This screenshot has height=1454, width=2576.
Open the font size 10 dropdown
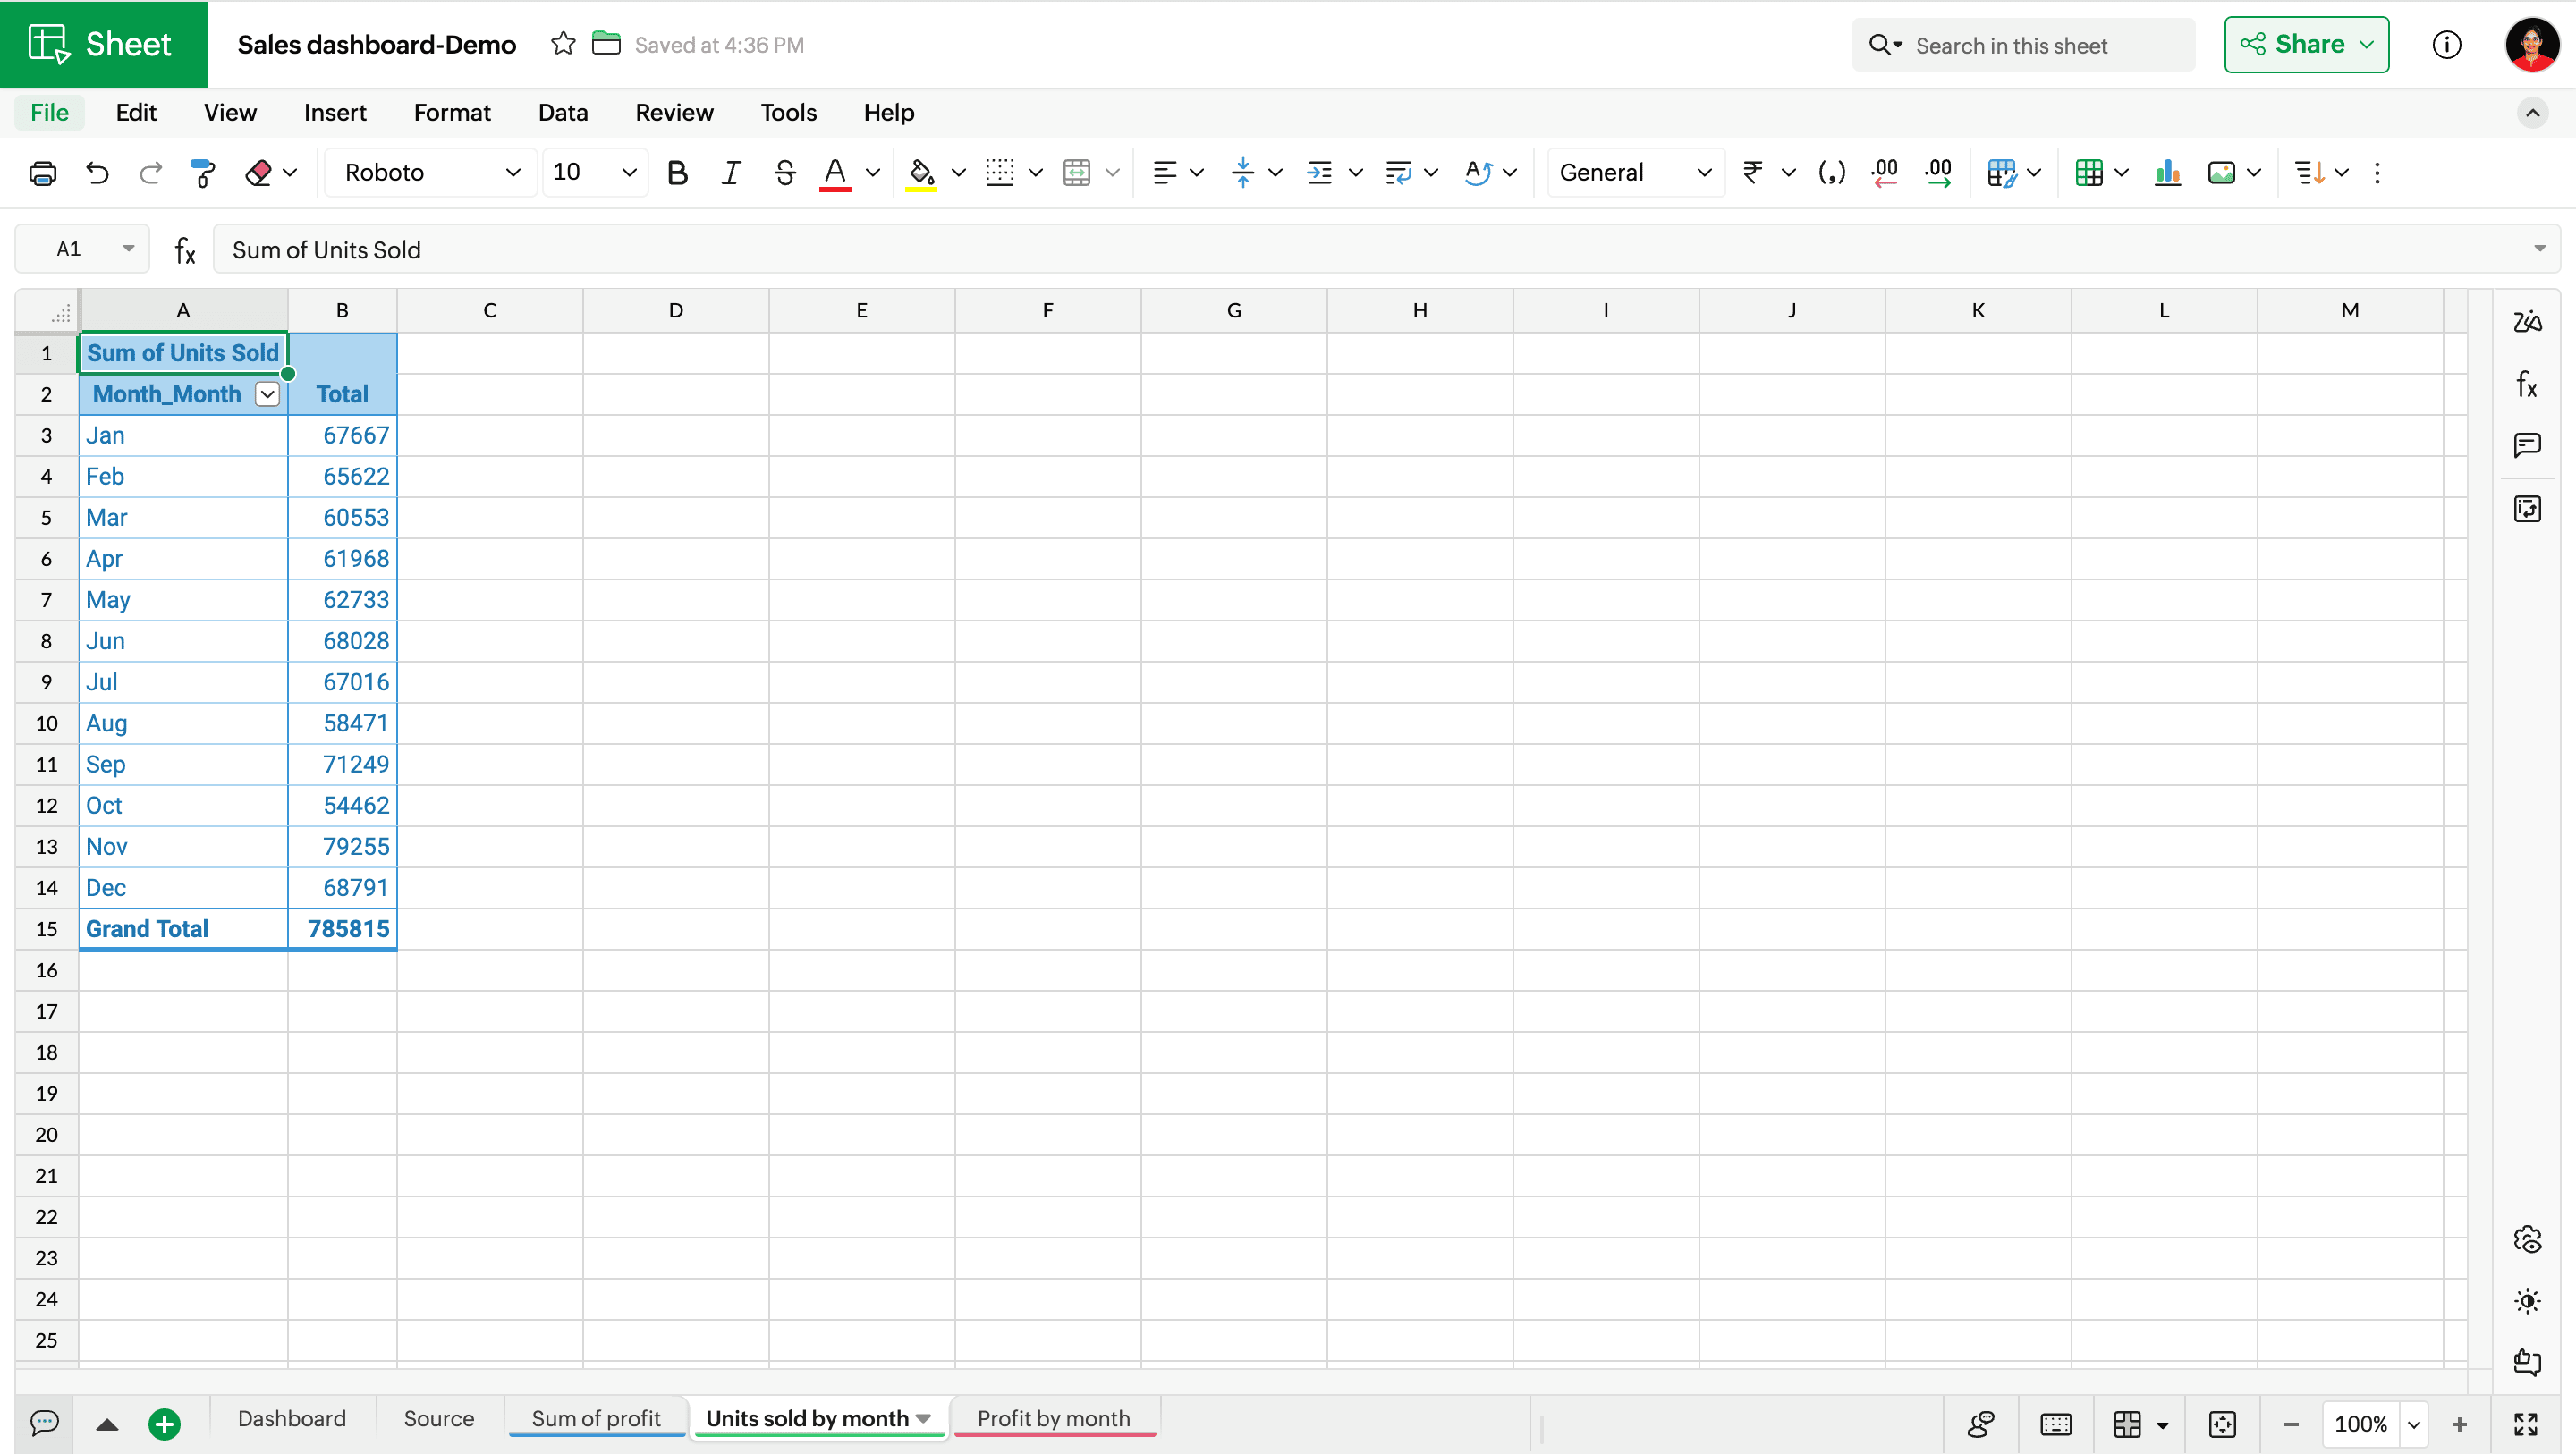(x=595, y=173)
